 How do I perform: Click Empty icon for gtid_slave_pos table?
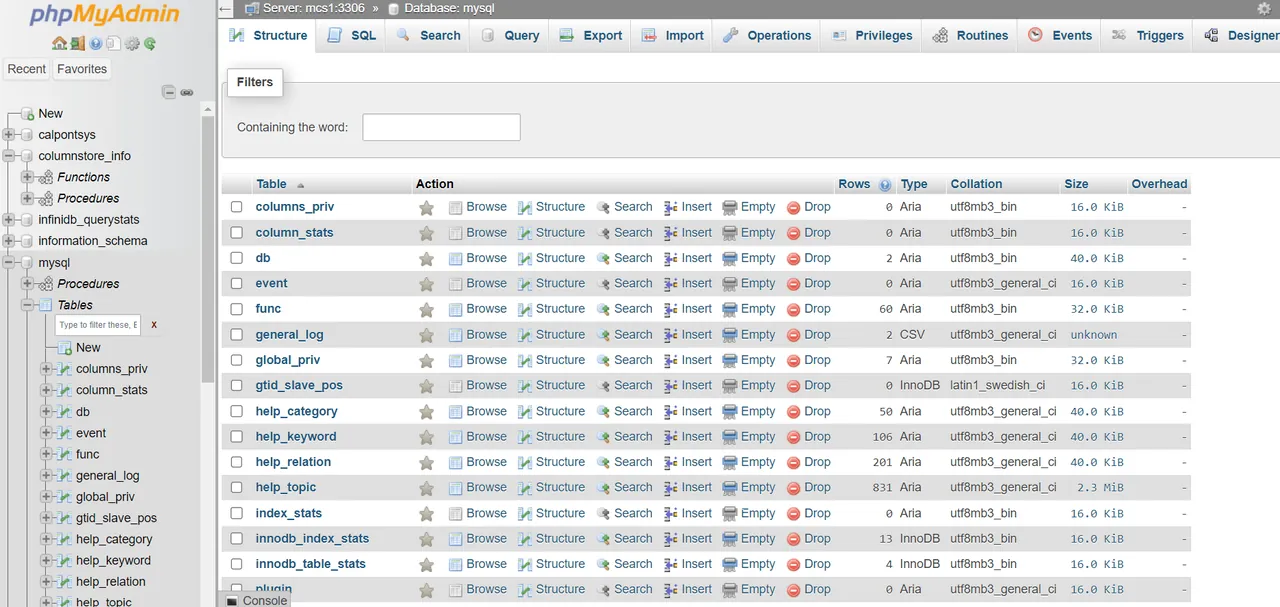click(x=730, y=385)
